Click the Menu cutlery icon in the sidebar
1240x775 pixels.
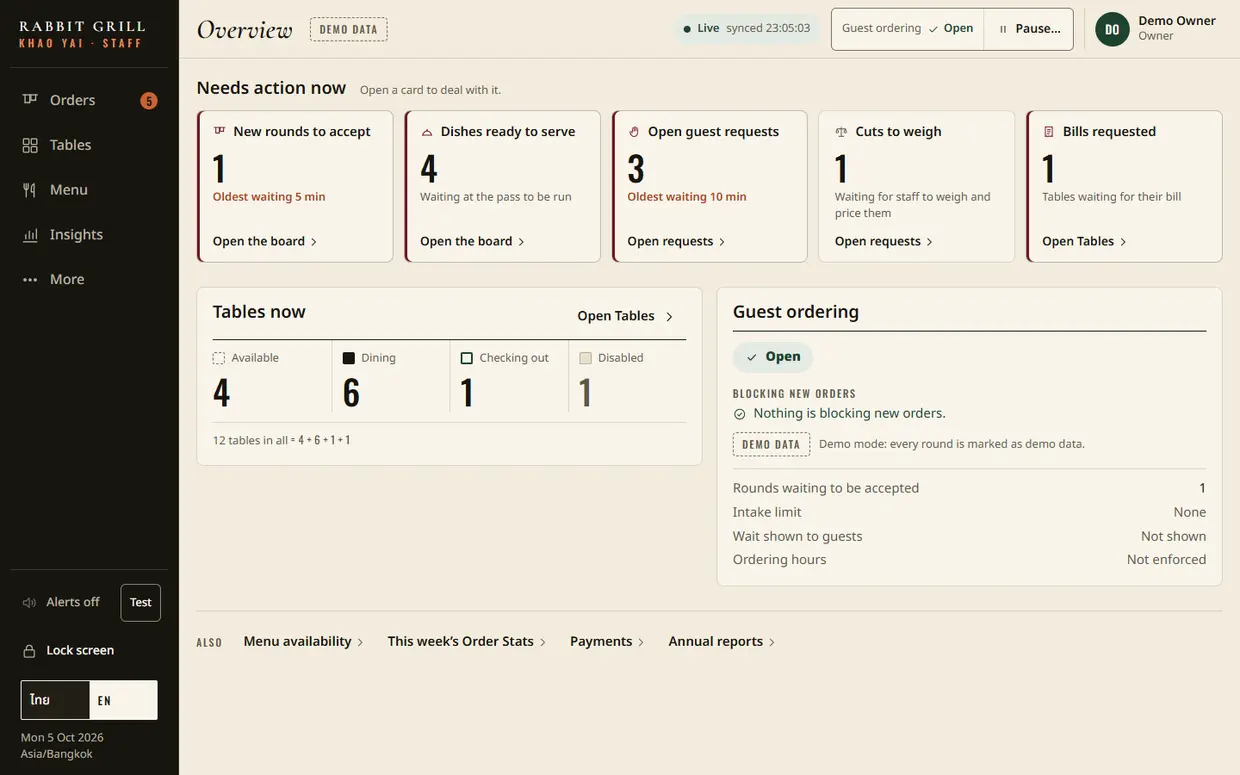pos(30,190)
